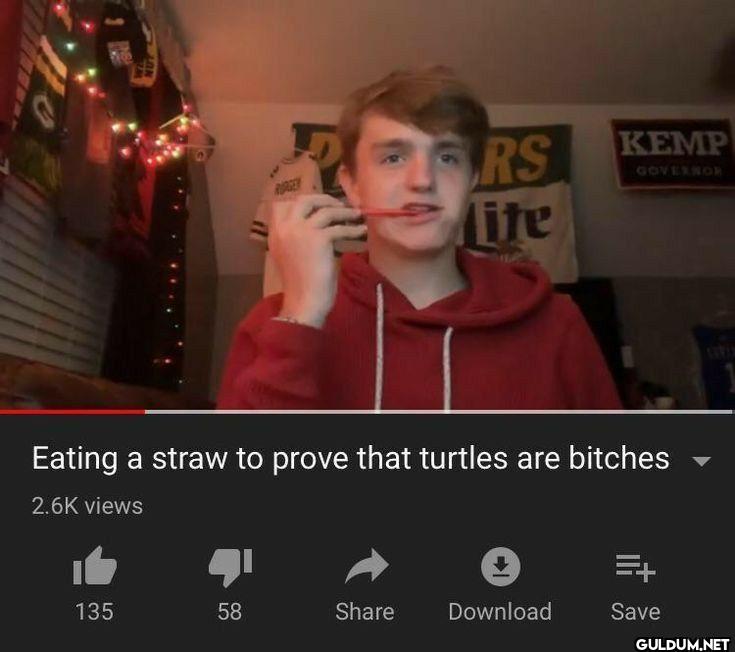Click the Save text label
This screenshot has width=735, height=652.
click(636, 612)
